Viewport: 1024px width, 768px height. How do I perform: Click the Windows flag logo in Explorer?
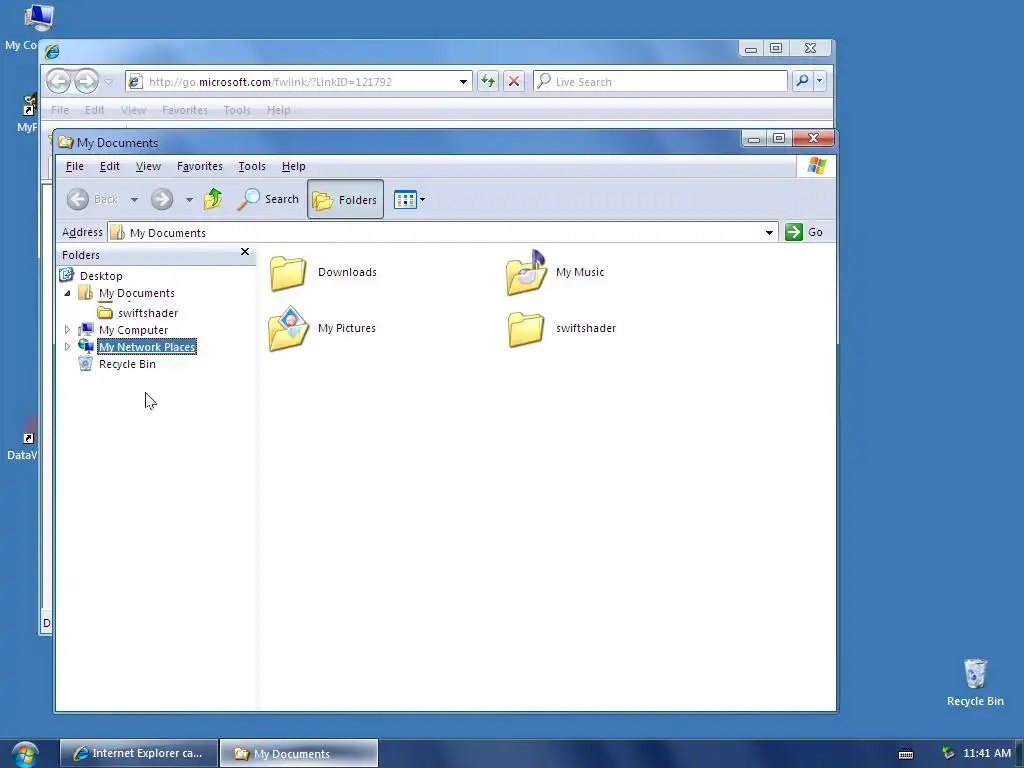pyautogui.click(x=816, y=166)
